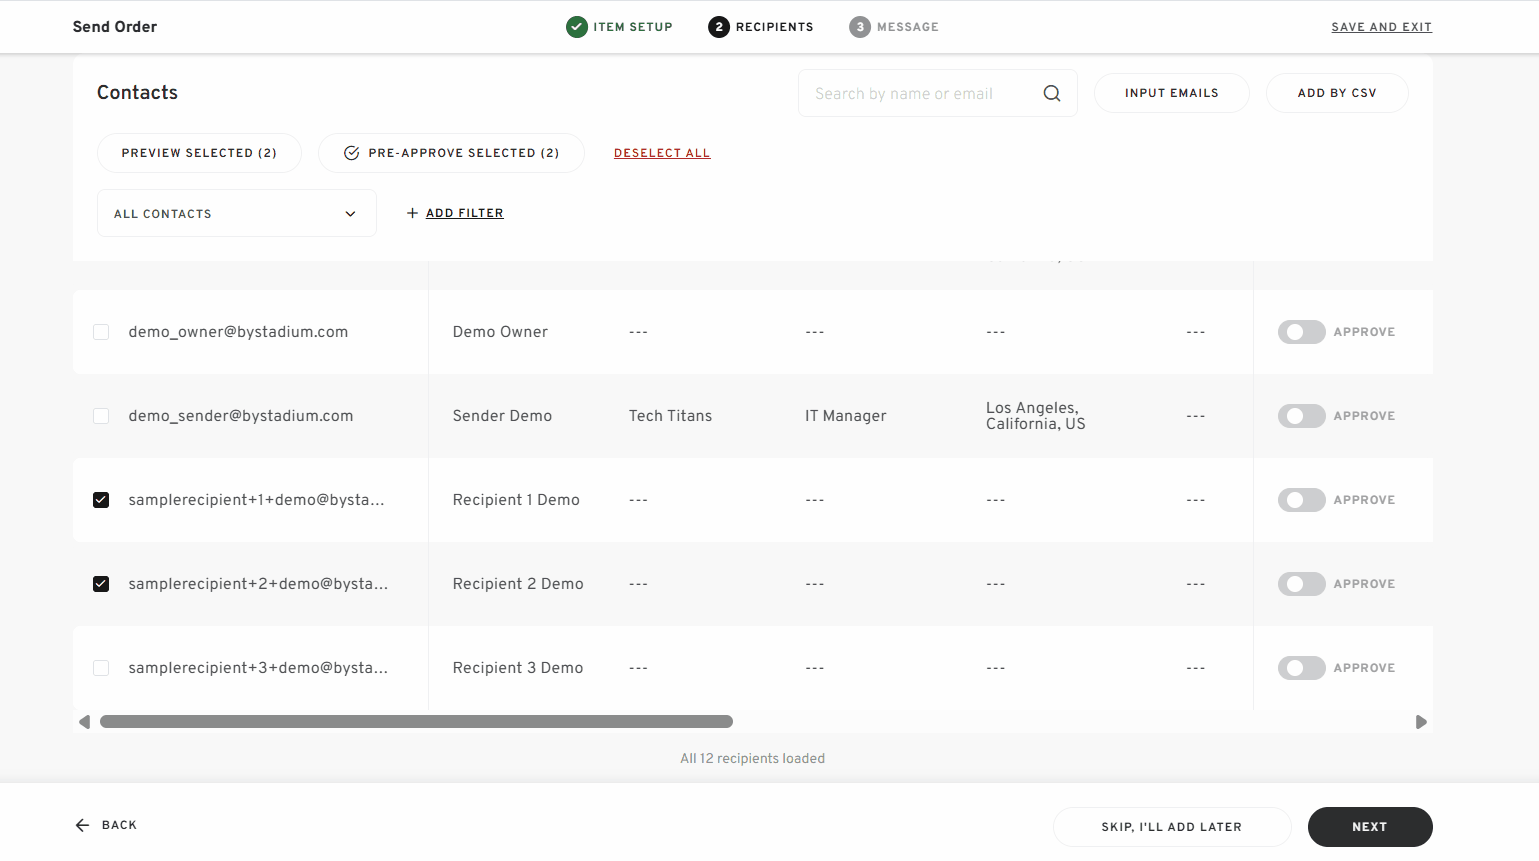This screenshot has height=861, width=1539.
Task: Go to the Message step
Action: [x=908, y=27]
